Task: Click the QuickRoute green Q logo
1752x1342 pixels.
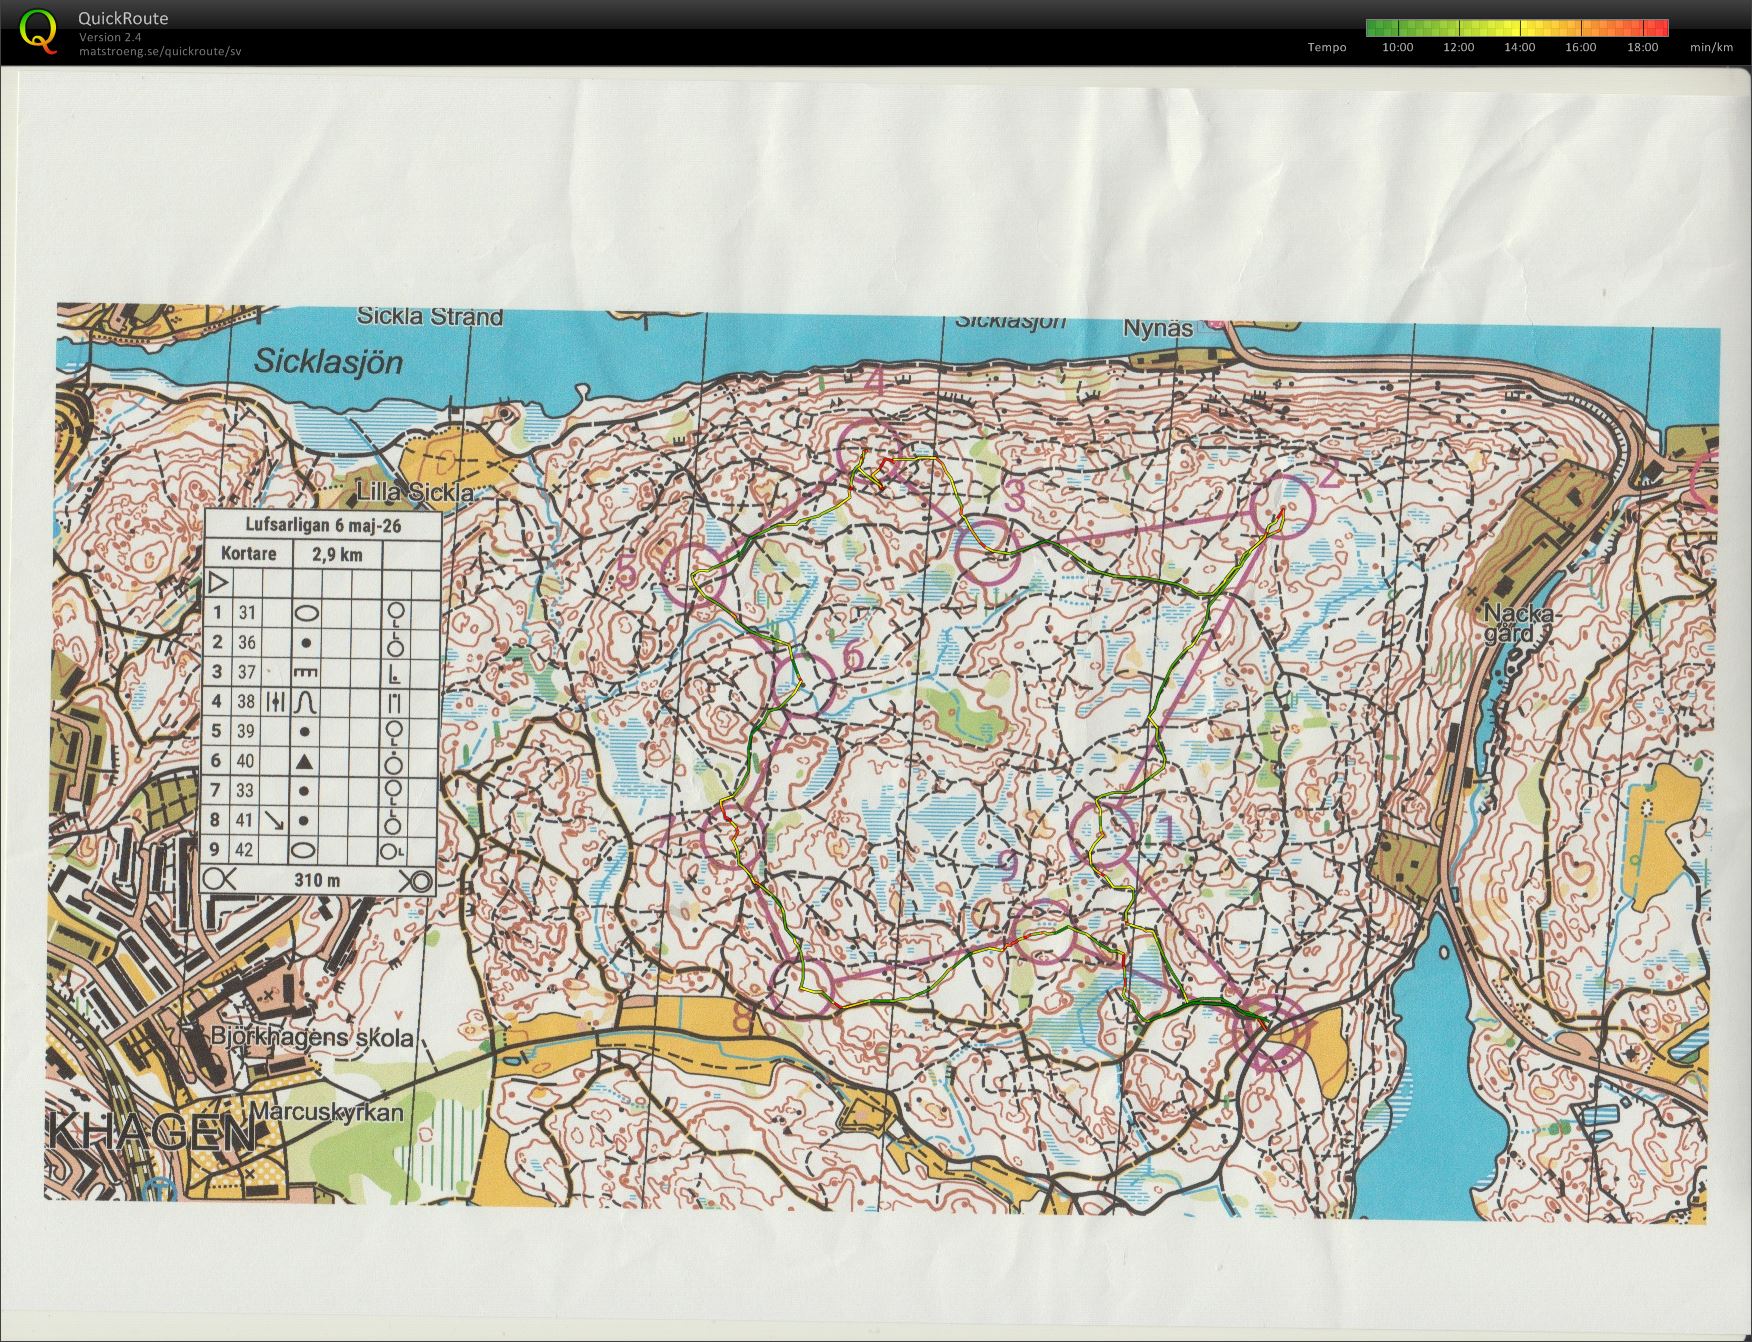Action: 39,30
